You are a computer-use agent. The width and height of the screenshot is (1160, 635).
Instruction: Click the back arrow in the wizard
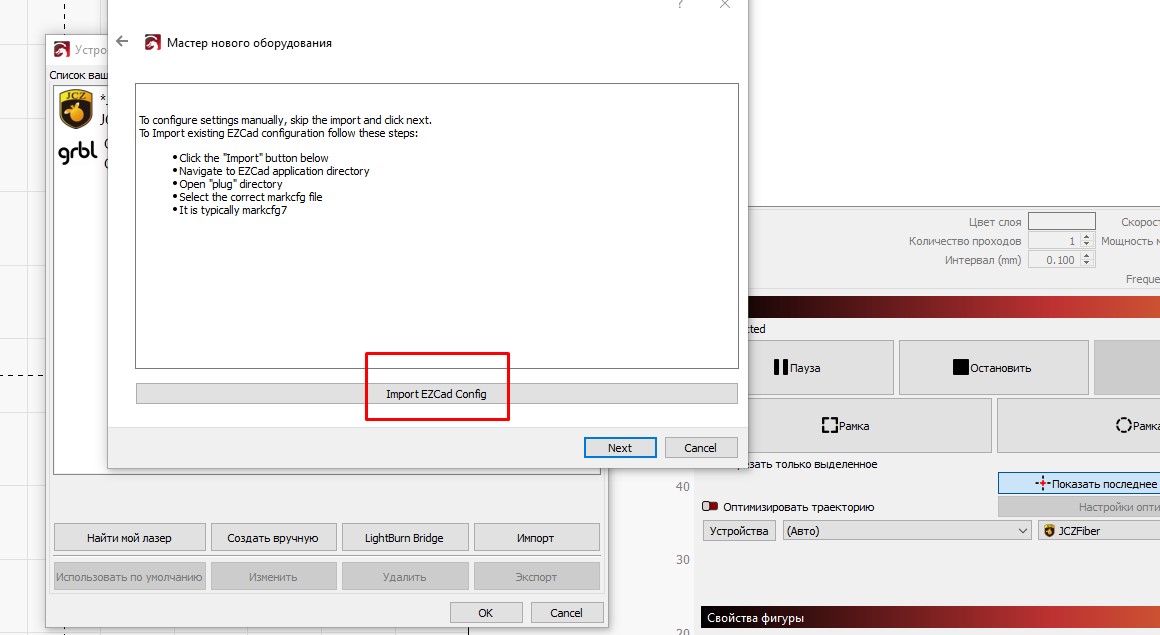point(122,42)
